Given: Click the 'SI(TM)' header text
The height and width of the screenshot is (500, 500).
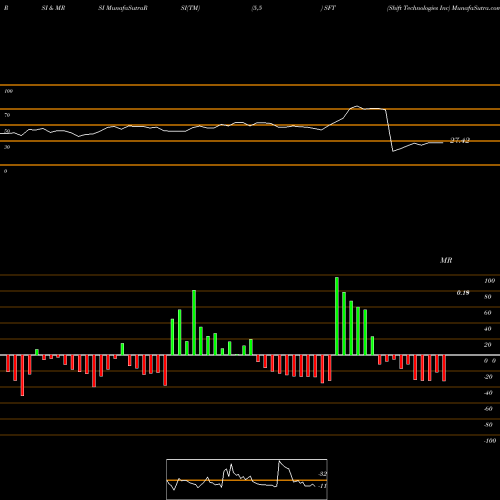Looking at the screenshot, I should tap(190, 8).
